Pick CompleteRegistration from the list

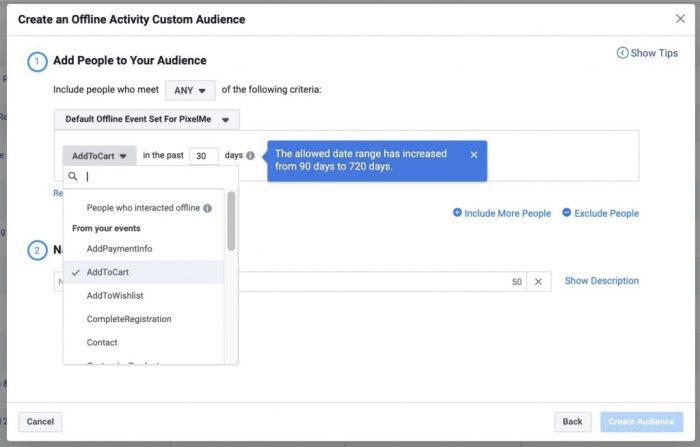point(129,319)
